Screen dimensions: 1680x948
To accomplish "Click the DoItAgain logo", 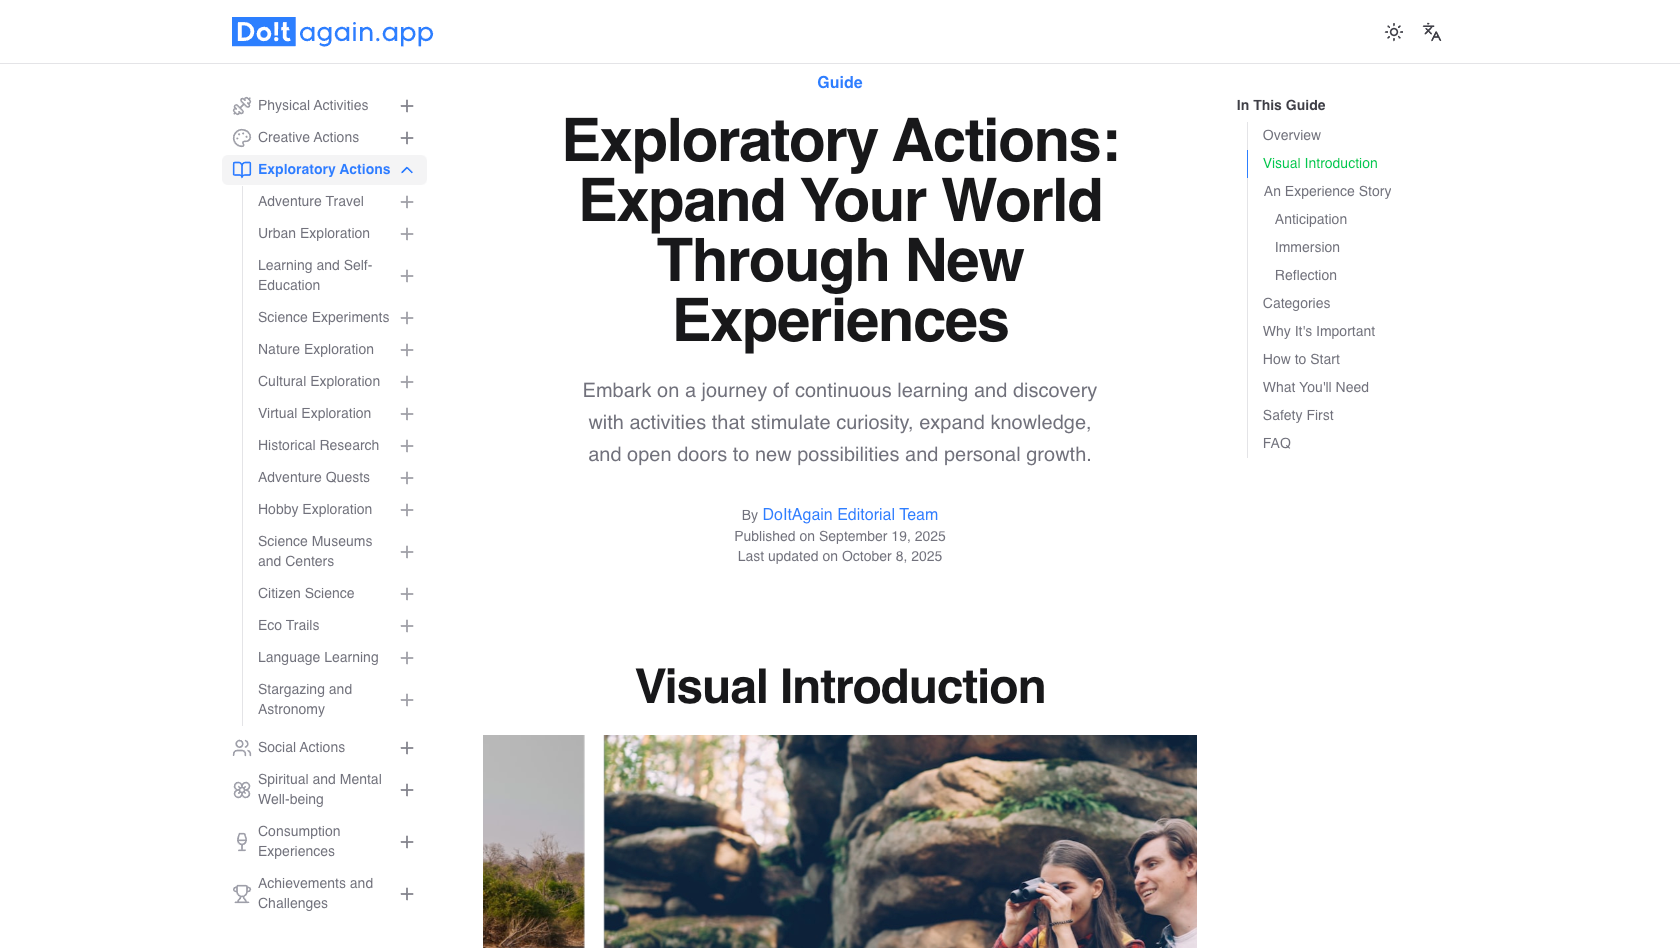I will [332, 31].
